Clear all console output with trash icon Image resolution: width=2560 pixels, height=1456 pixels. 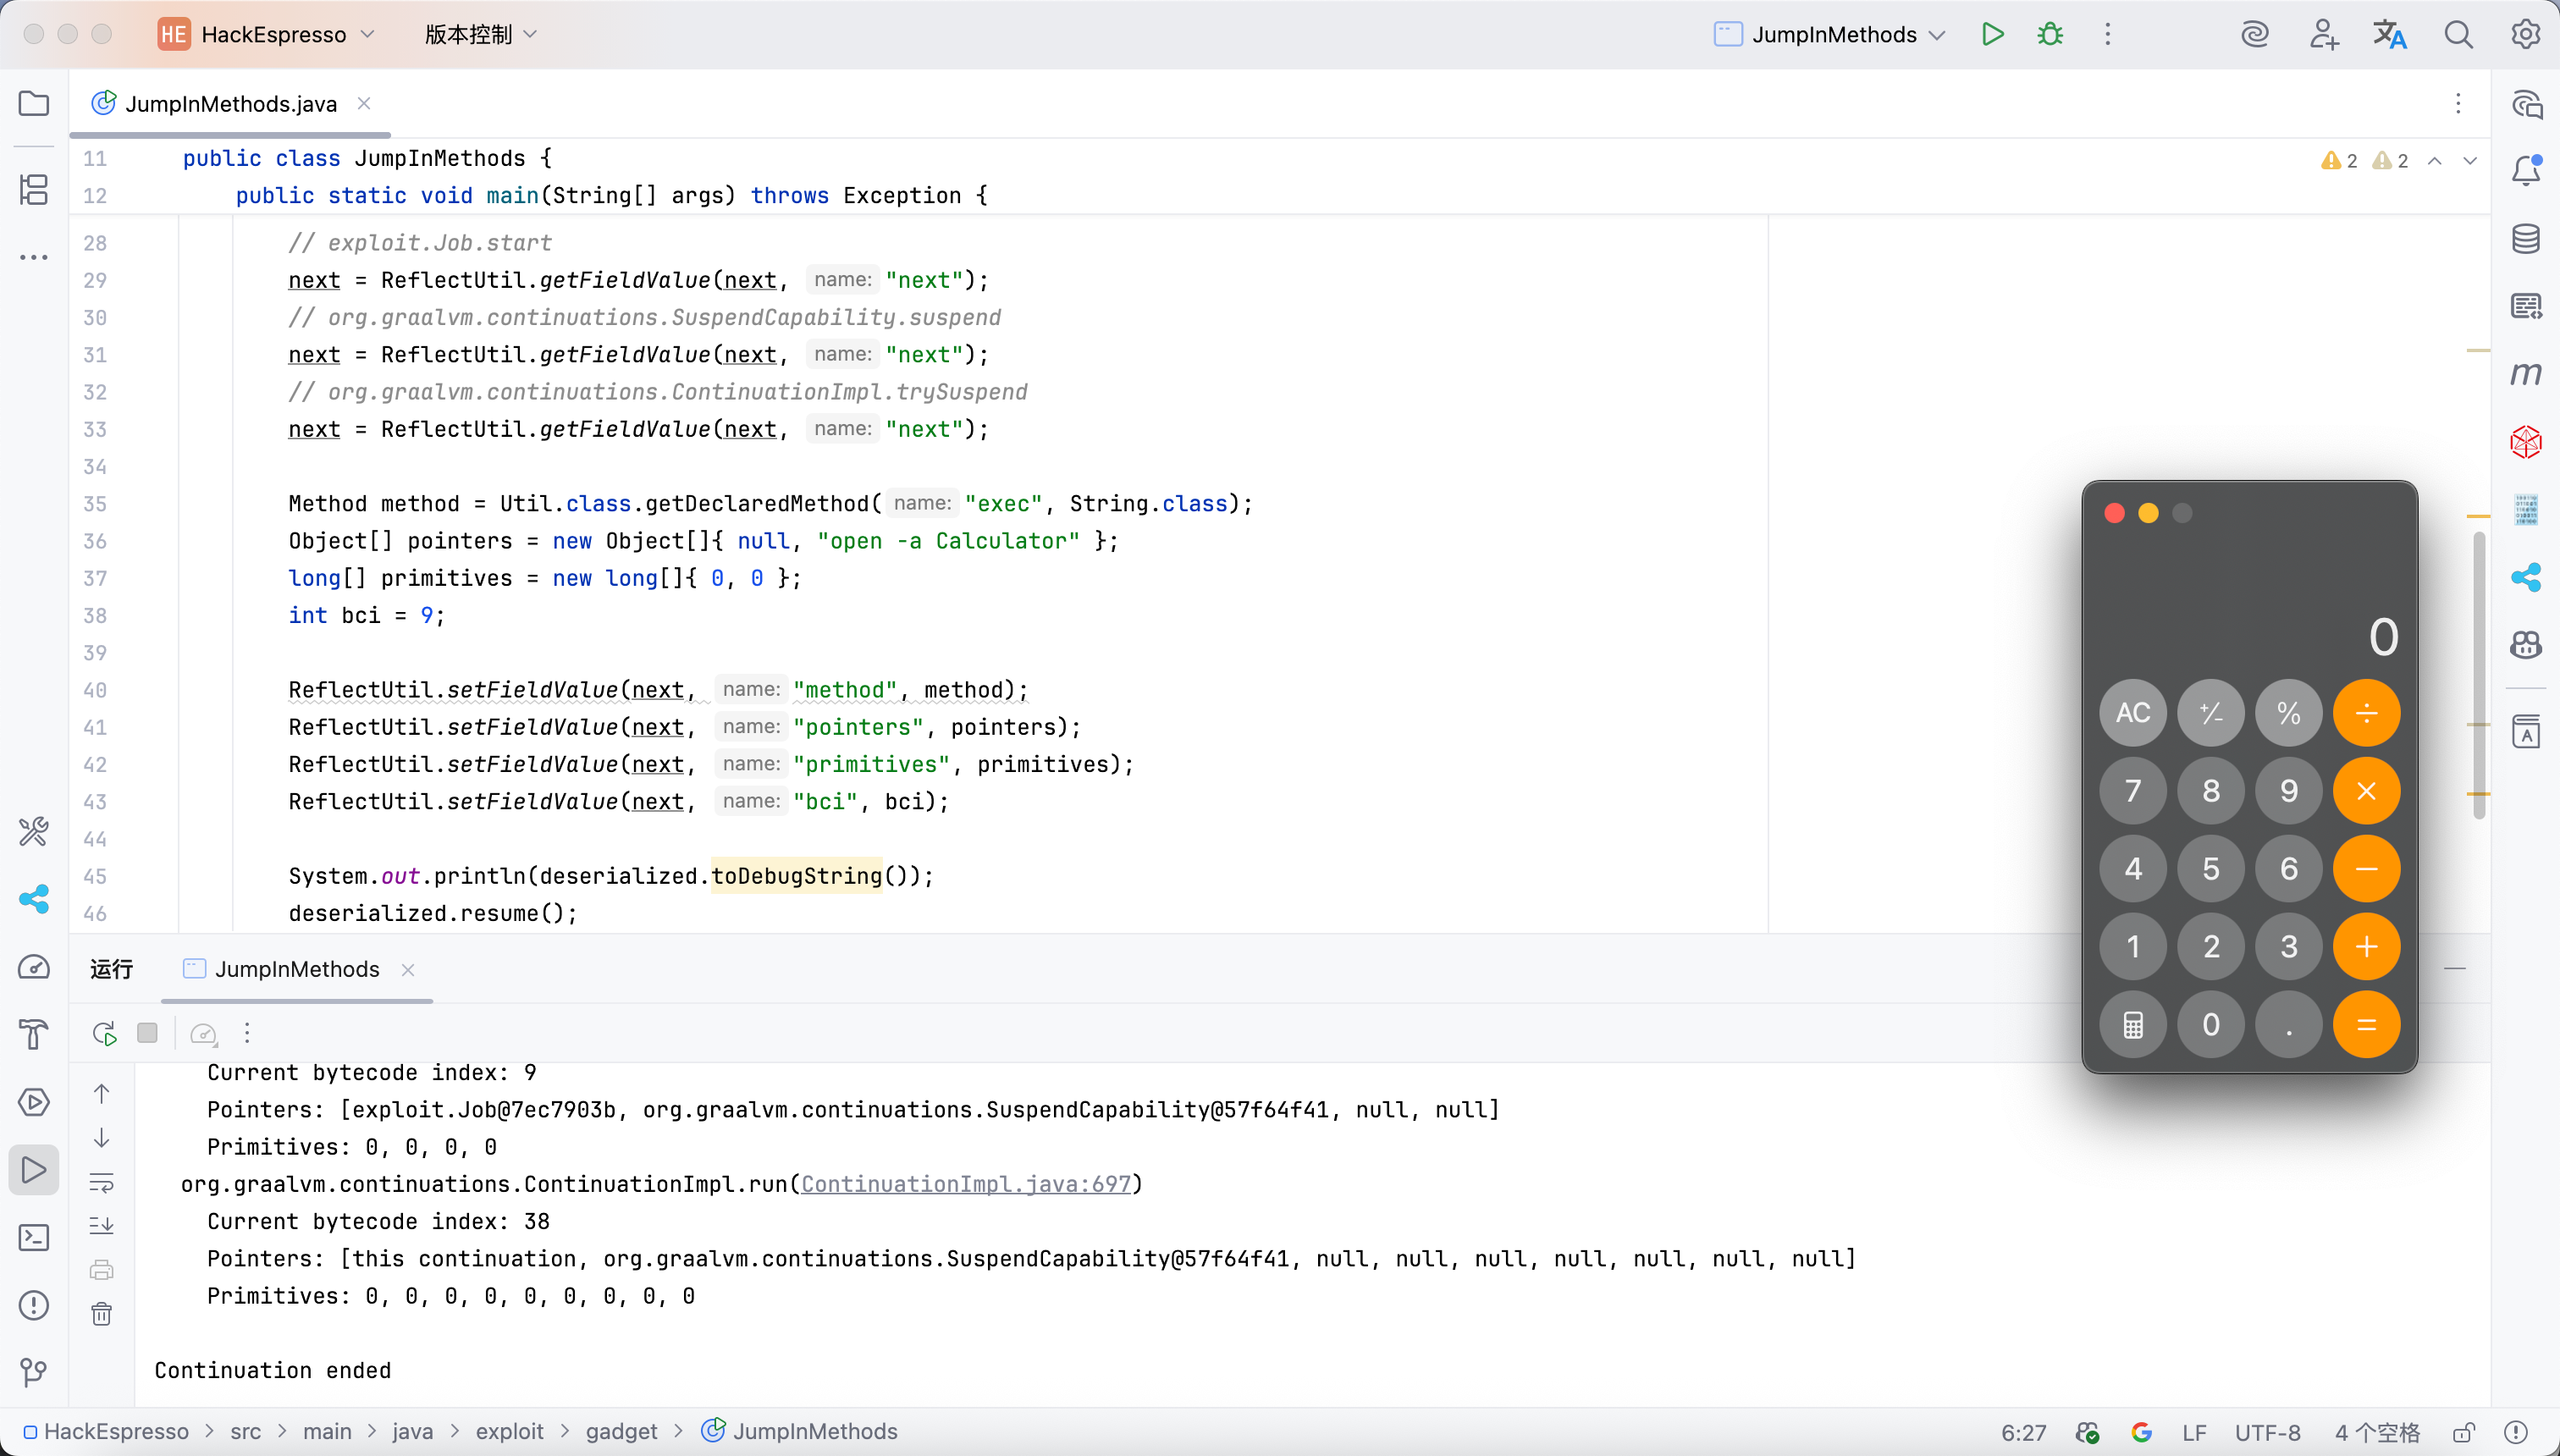tap(102, 1314)
